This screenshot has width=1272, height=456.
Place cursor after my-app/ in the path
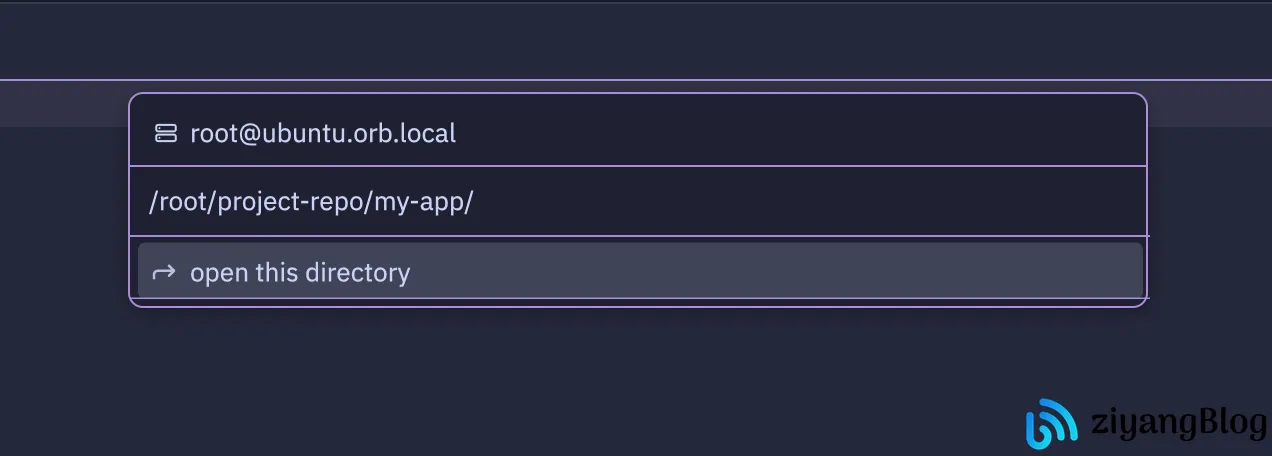(x=475, y=202)
